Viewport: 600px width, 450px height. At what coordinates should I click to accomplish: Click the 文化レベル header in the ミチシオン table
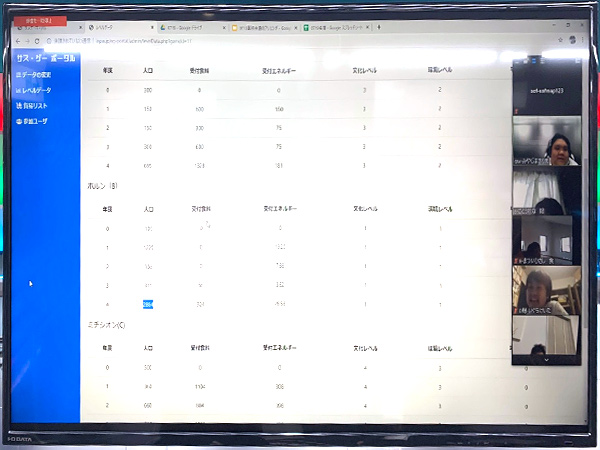pos(365,348)
